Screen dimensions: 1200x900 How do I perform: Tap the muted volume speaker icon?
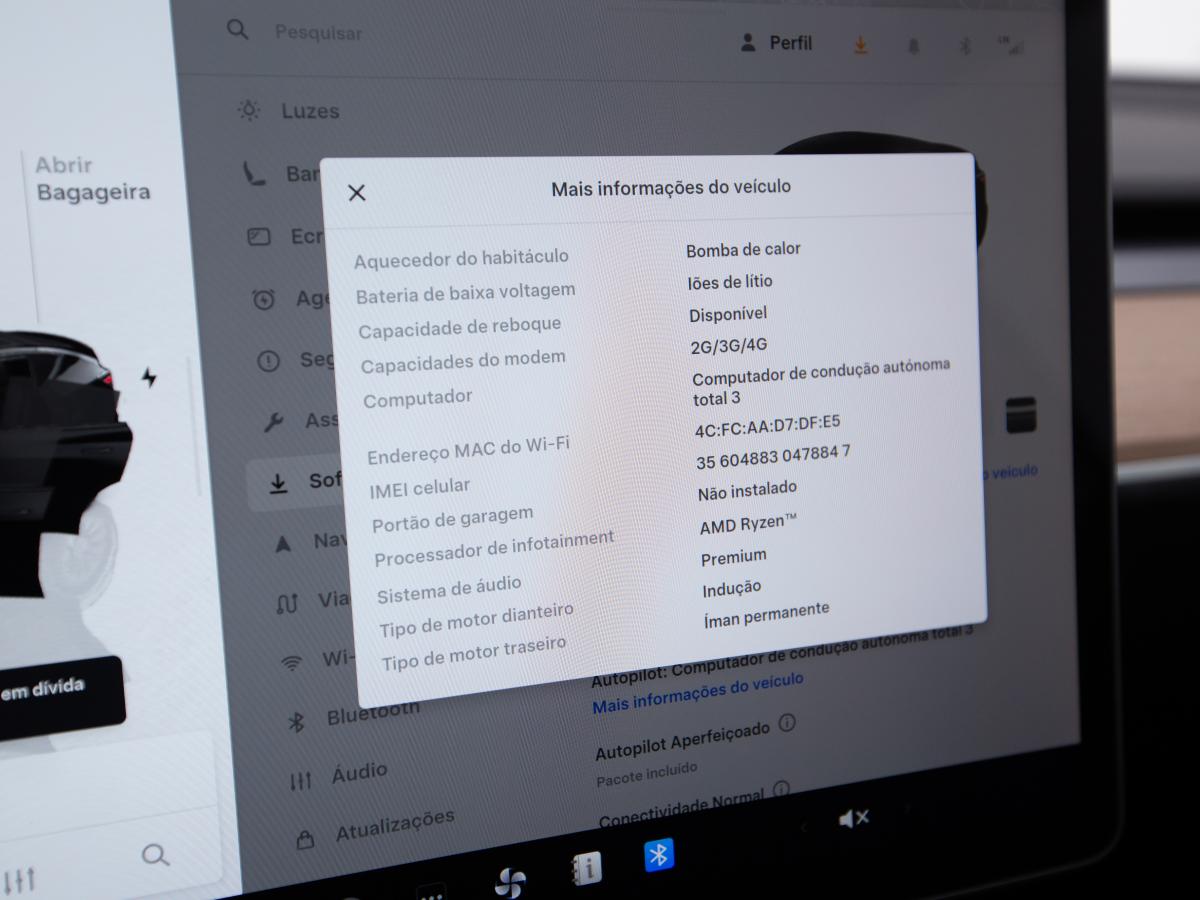click(853, 819)
